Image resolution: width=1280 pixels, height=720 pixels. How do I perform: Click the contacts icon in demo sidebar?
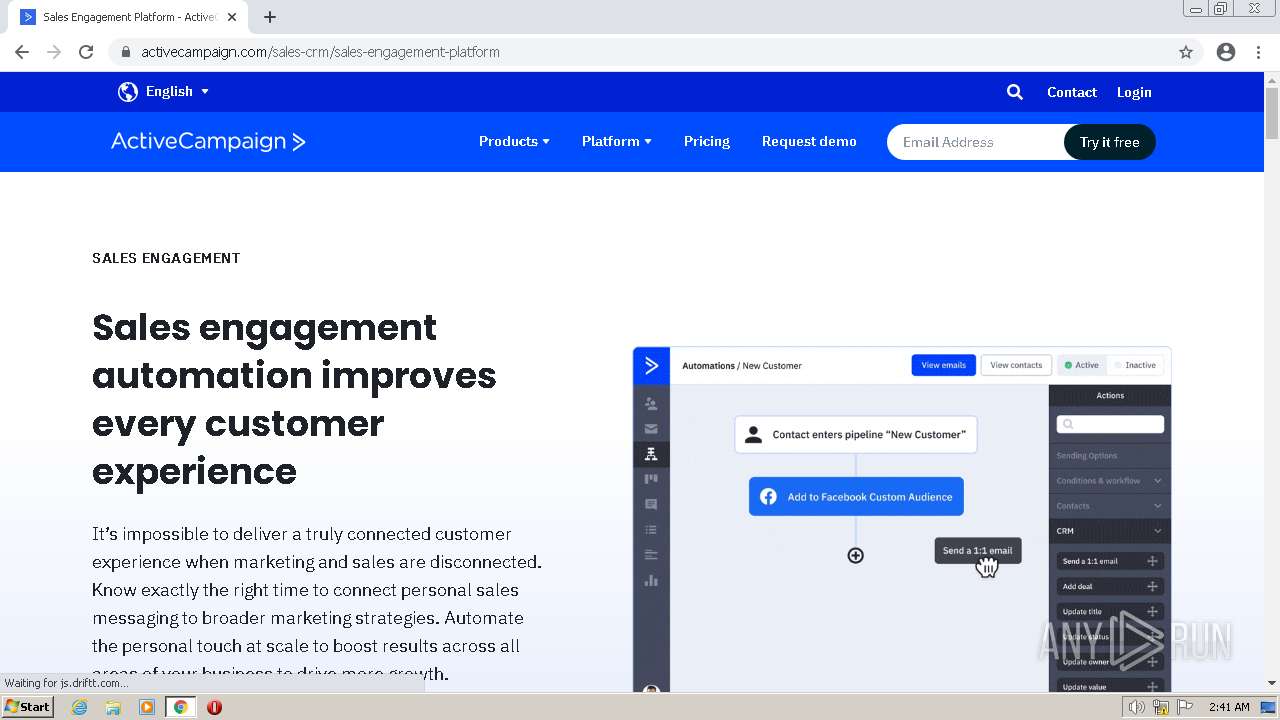(x=651, y=404)
